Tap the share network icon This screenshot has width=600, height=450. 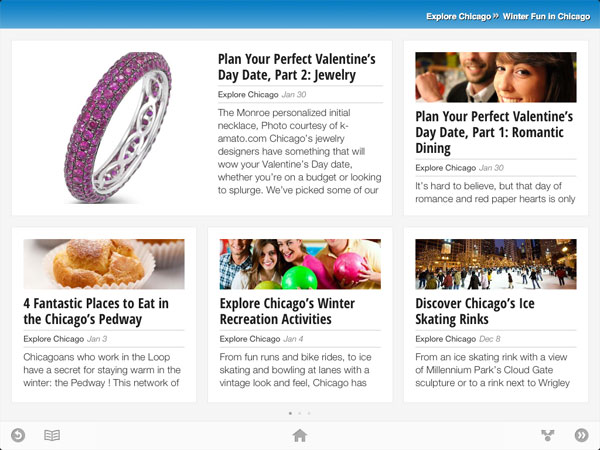pos(548,435)
